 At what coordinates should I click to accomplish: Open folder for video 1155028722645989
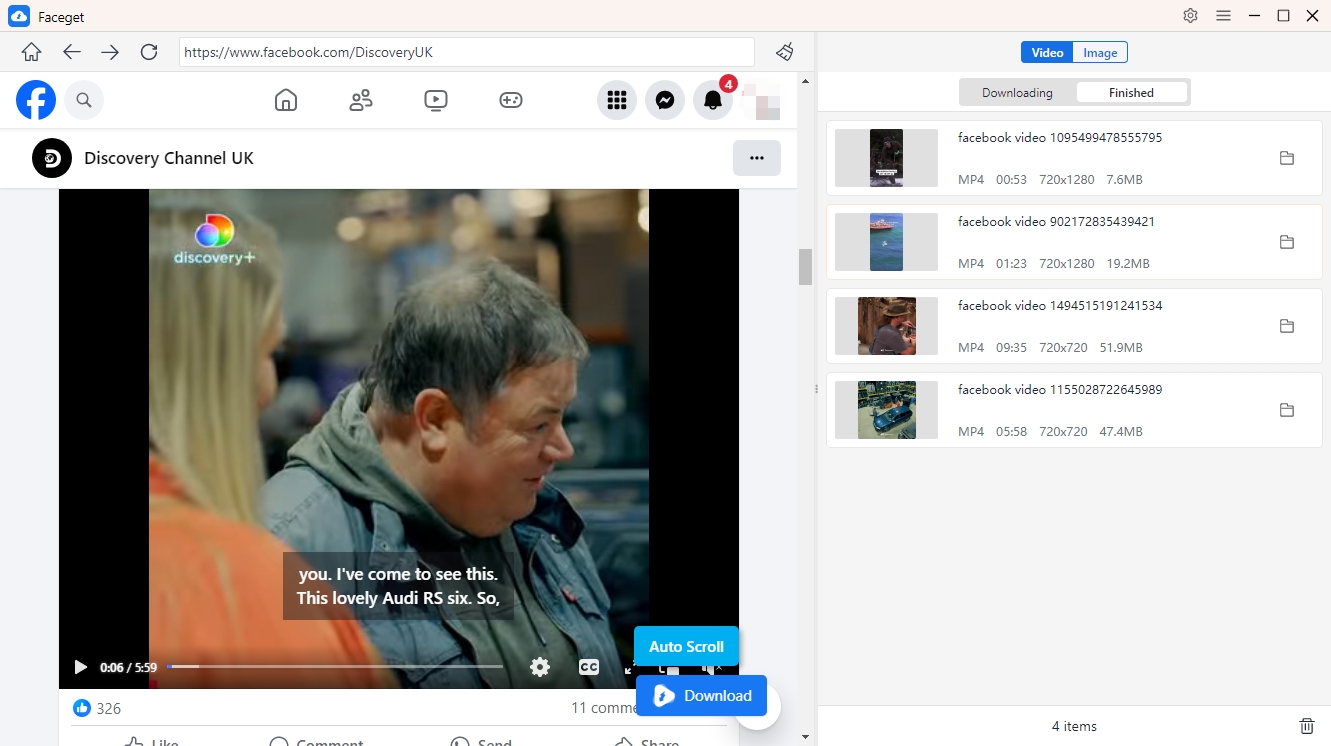click(1287, 410)
